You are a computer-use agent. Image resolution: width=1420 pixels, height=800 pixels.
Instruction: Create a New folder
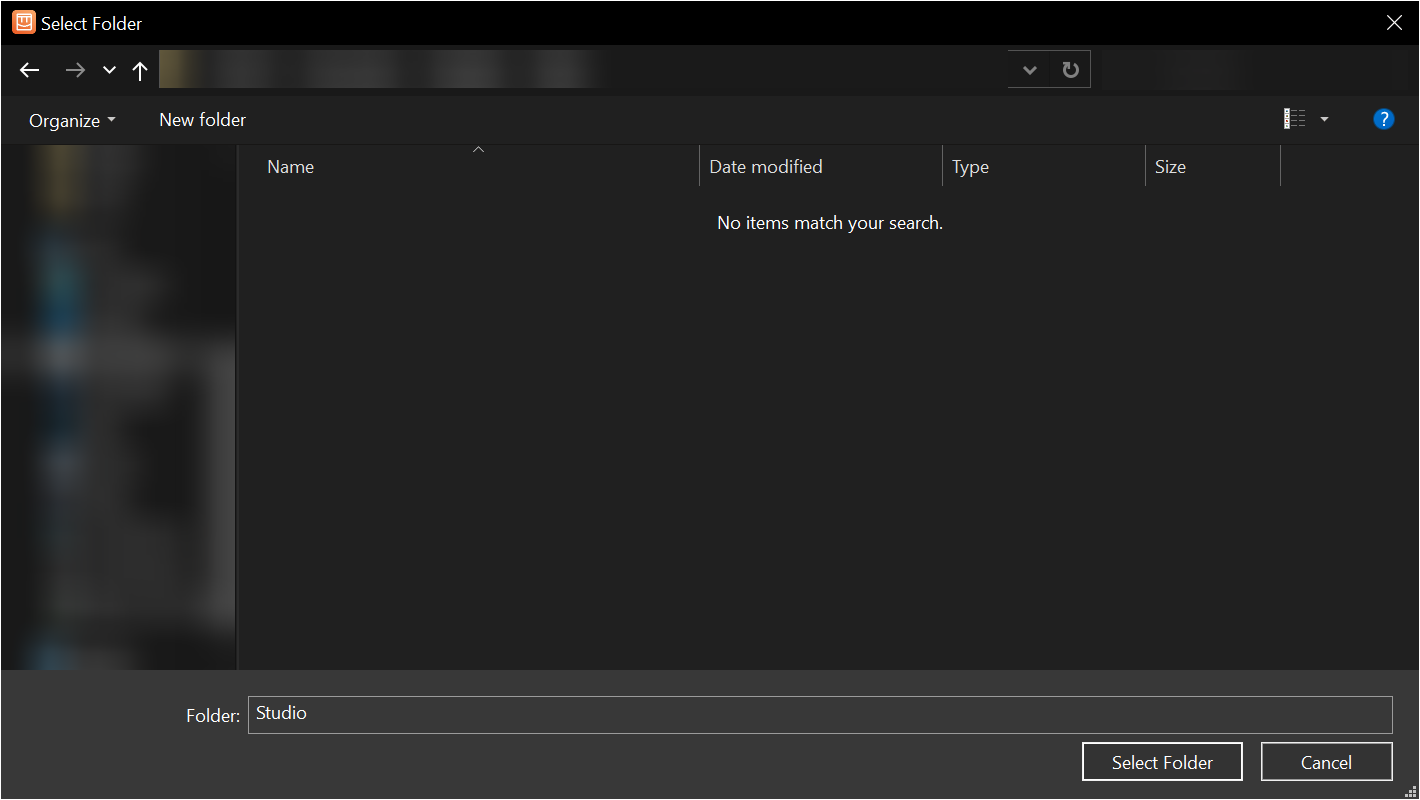202,119
